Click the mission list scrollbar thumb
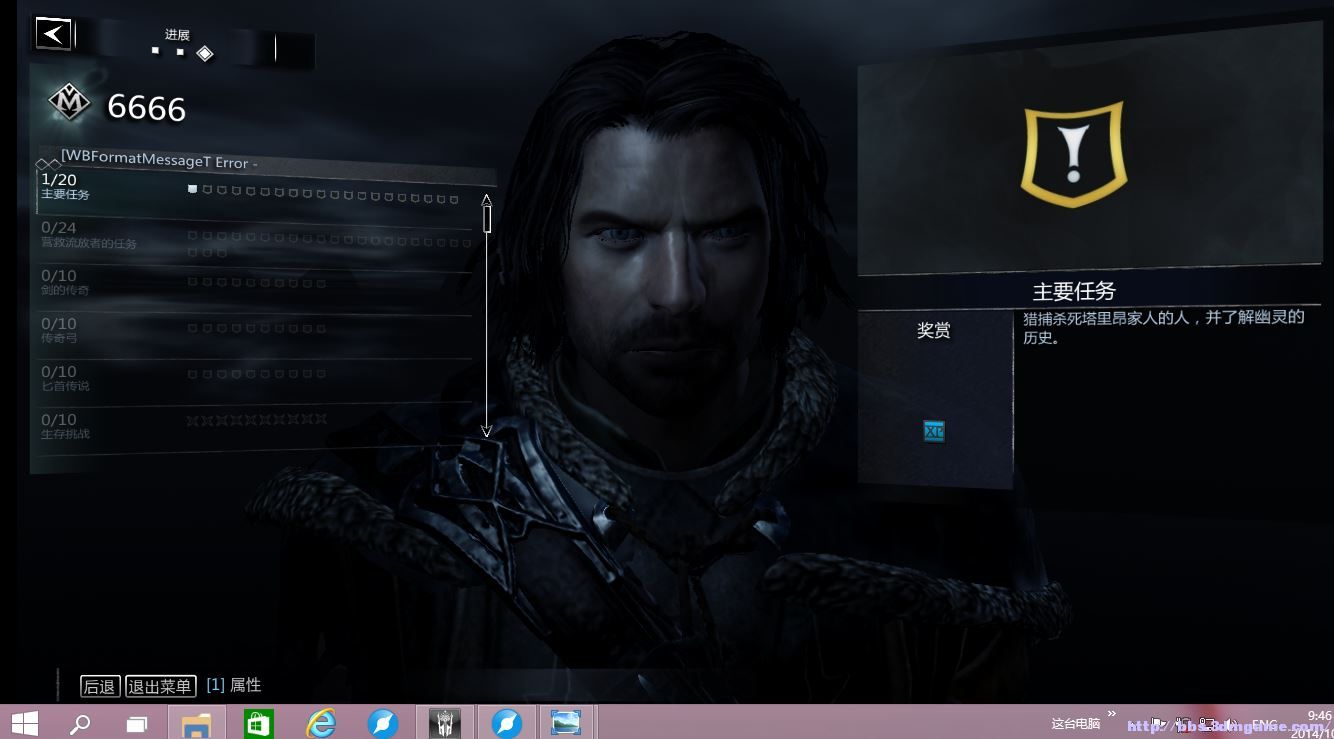This screenshot has height=739, width=1334. pos(487,218)
